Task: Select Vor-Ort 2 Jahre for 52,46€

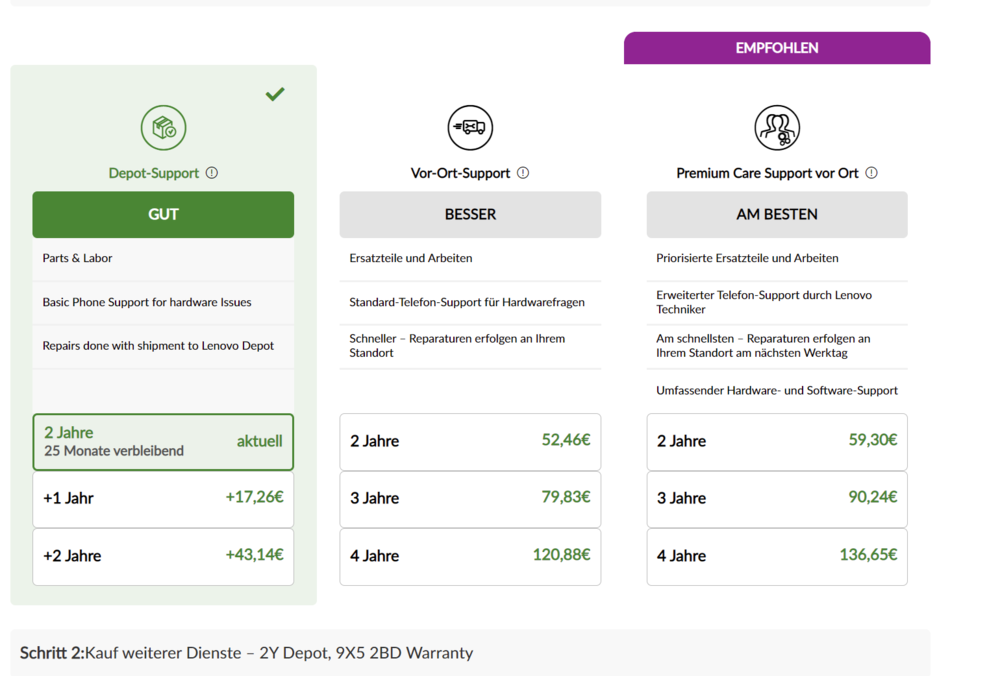Action: coord(470,441)
